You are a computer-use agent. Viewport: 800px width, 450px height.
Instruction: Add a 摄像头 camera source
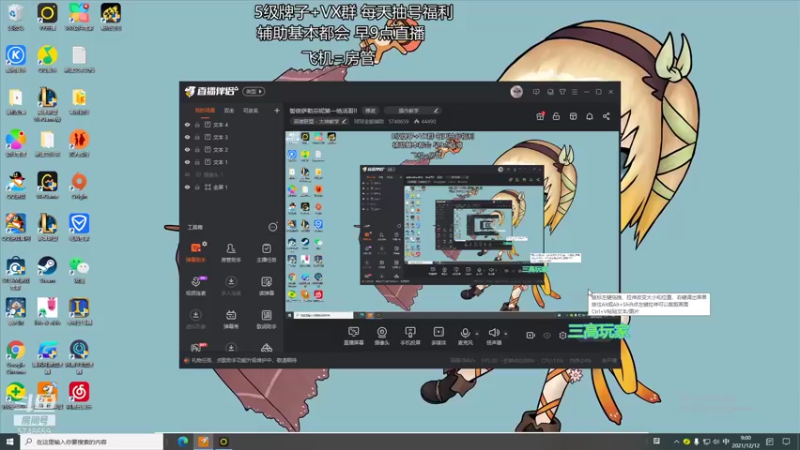point(382,336)
